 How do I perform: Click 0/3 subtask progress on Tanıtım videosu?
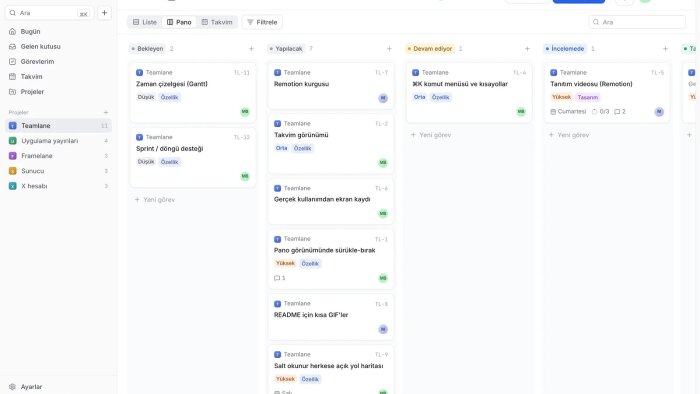[x=600, y=112]
